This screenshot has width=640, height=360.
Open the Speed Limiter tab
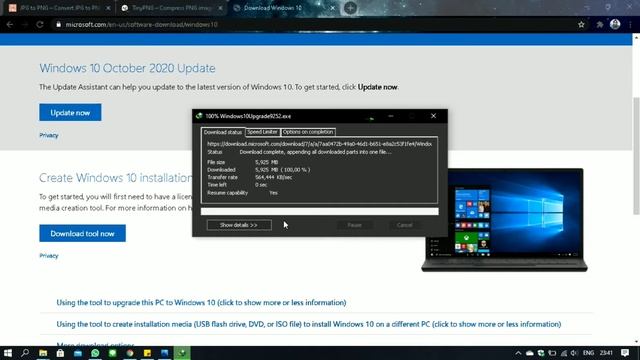(262, 132)
